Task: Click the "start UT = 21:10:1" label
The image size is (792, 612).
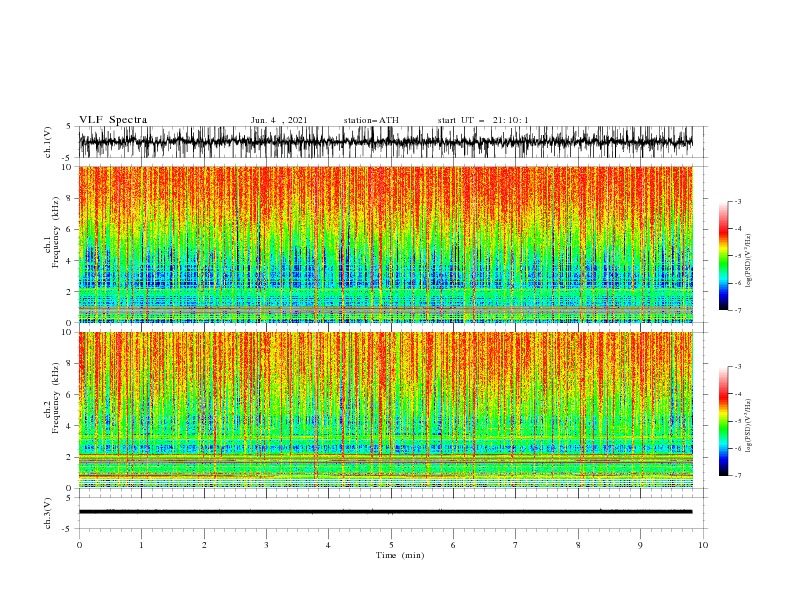Action: coord(483,120)
